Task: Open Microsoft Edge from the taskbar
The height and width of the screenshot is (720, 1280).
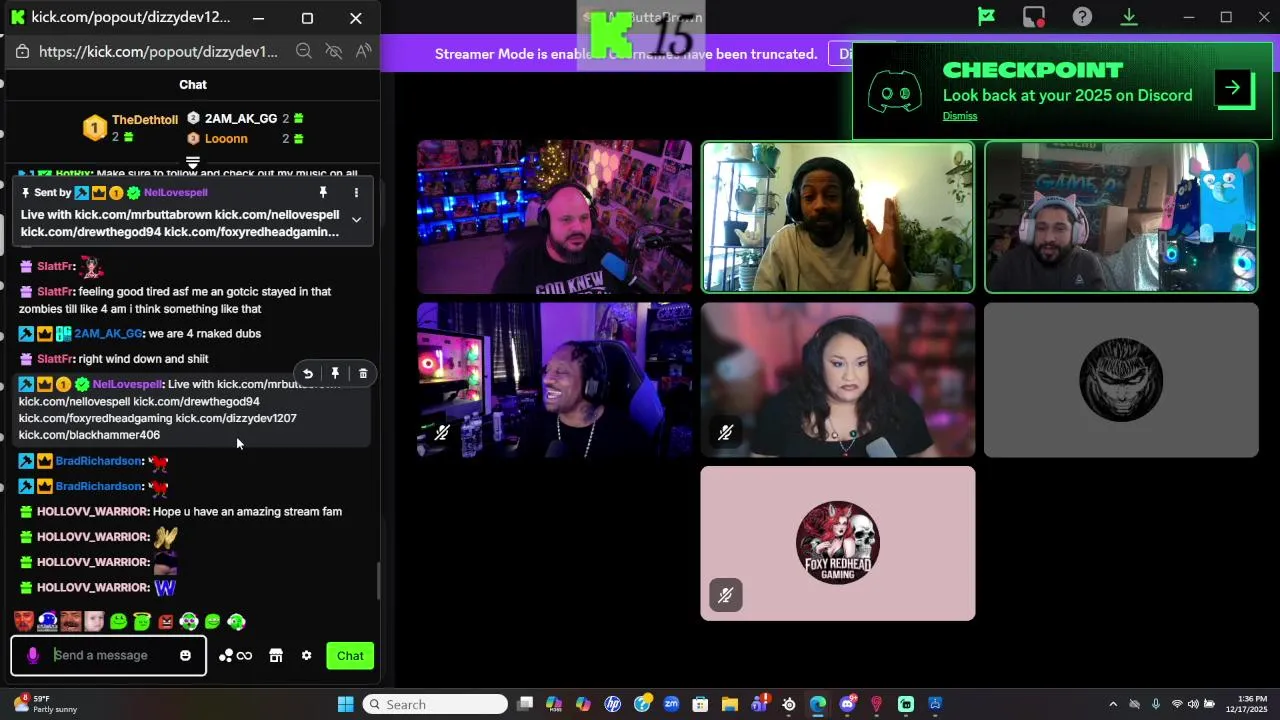Action: click(818, 704)
